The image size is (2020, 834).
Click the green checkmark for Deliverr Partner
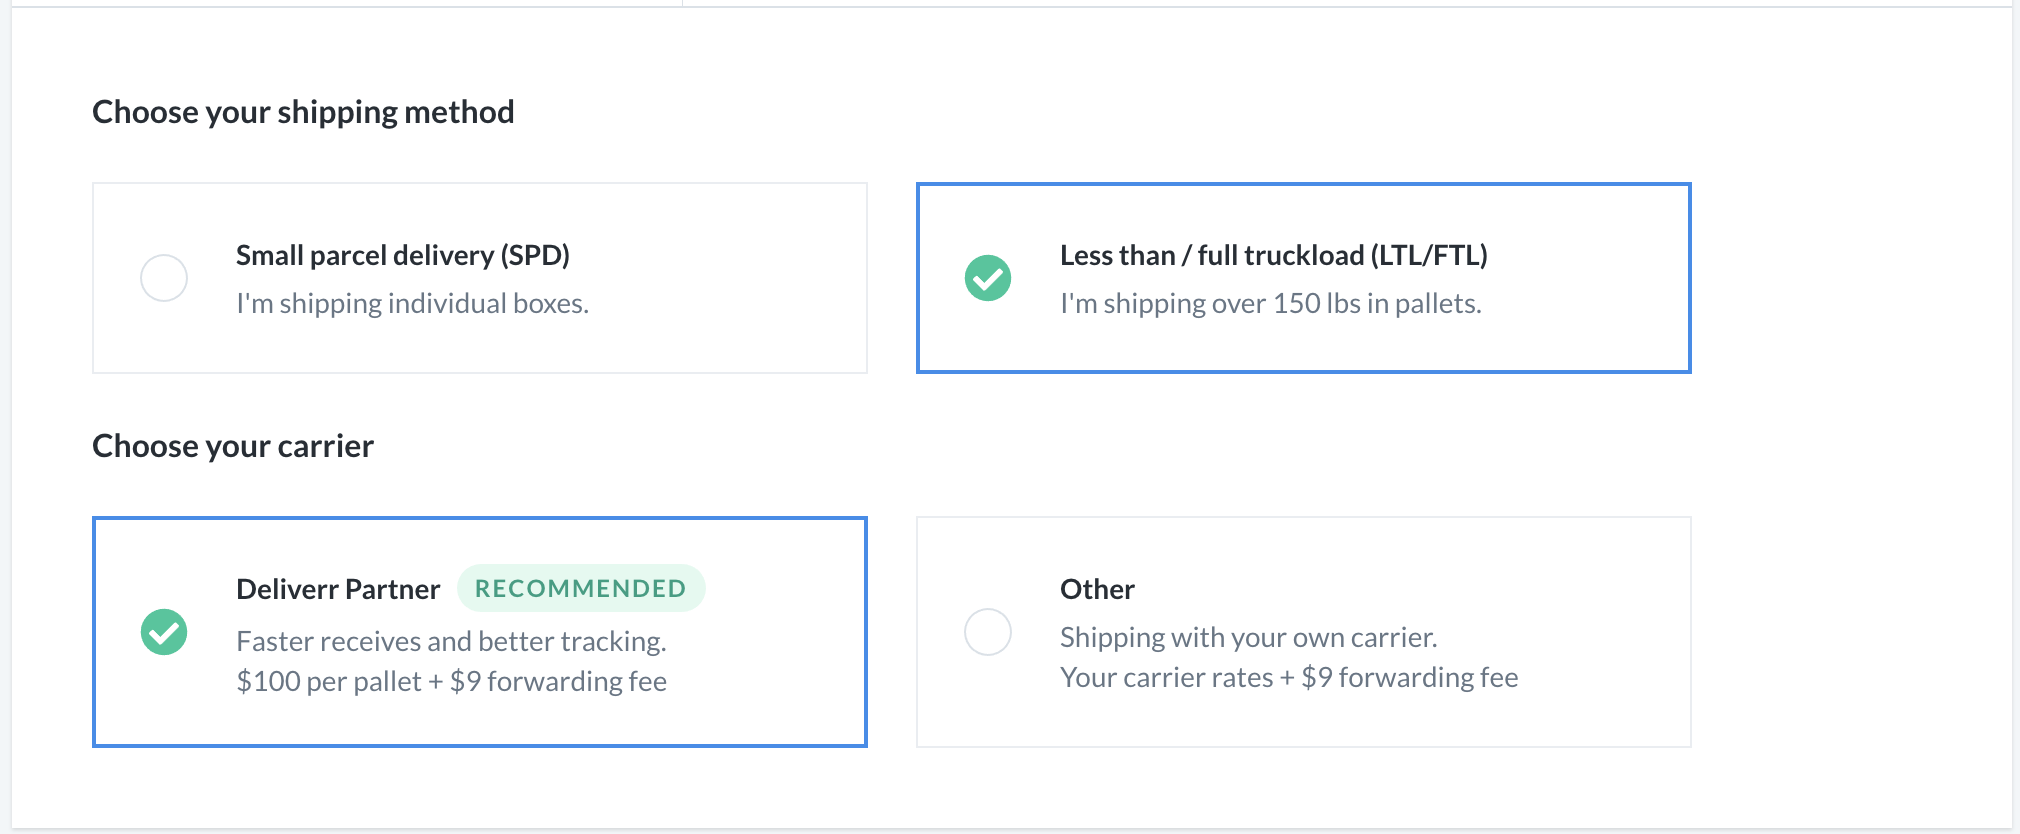tap(164, 632)
